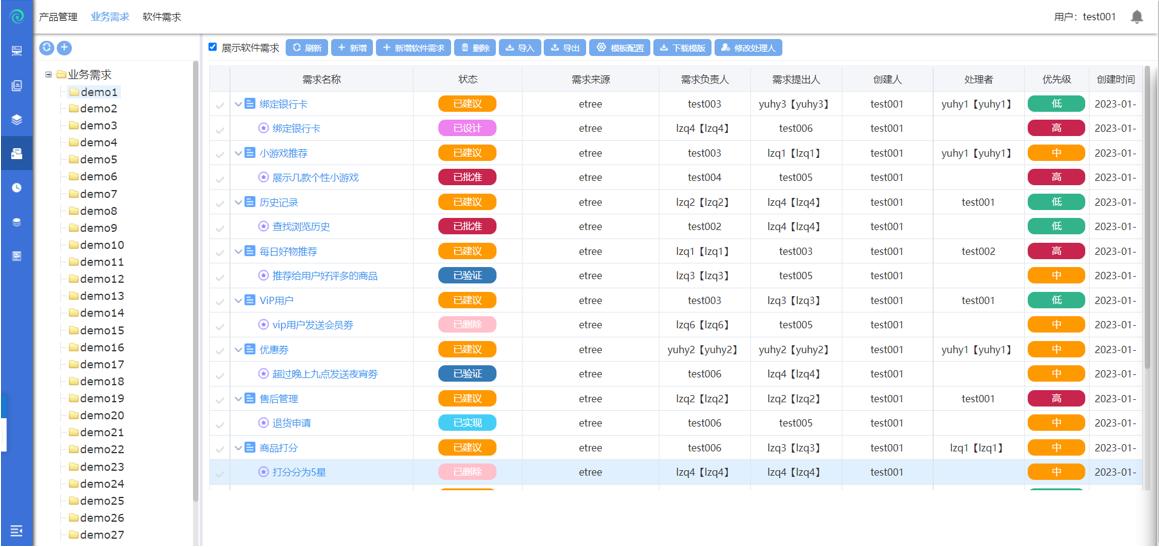This screenshot has height=547, width=1159.
Task: Open the layers icon in left sidebar
Action: click(x=17, y=119)
